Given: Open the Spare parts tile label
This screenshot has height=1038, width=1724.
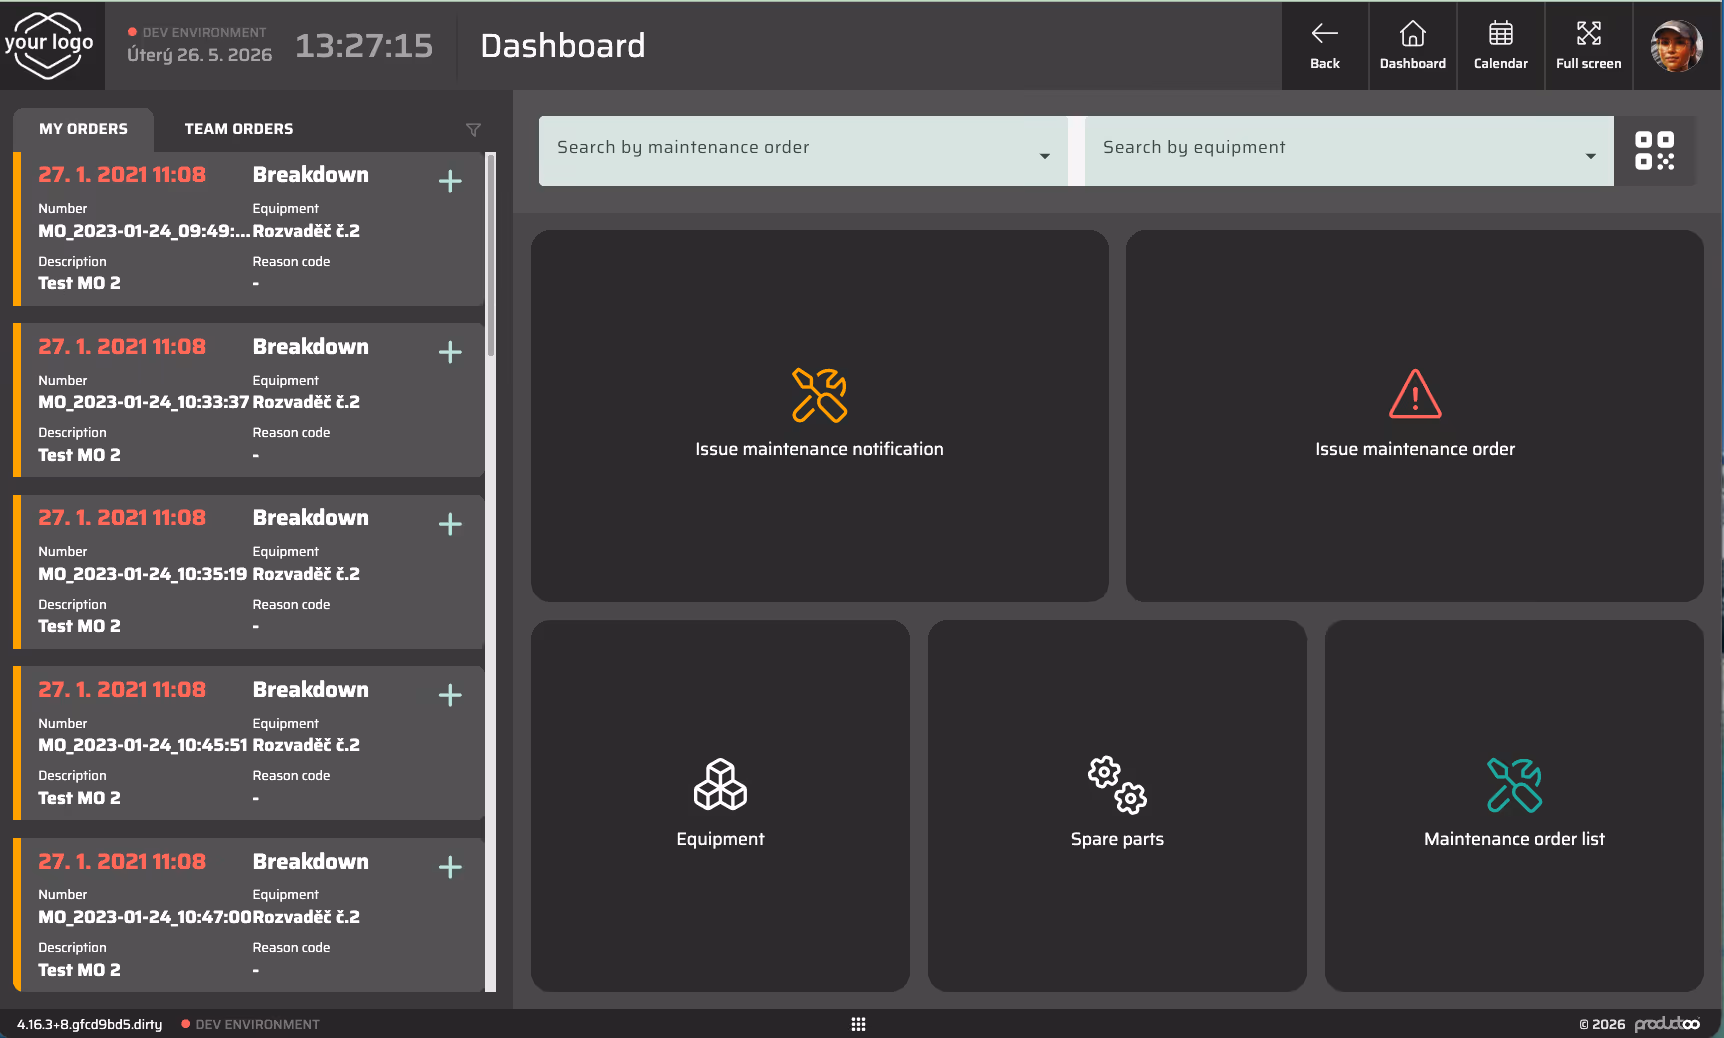Looking at the screenshot, I should pyautogui.click(x=1117, y=839).
